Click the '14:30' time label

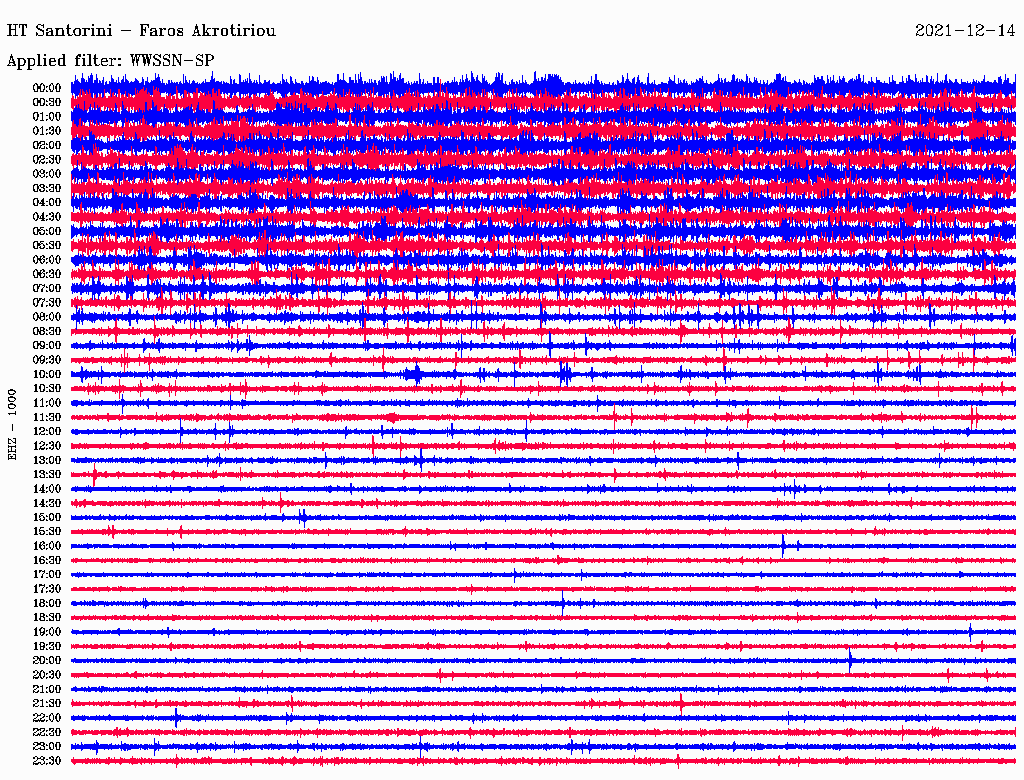[47, 503]
